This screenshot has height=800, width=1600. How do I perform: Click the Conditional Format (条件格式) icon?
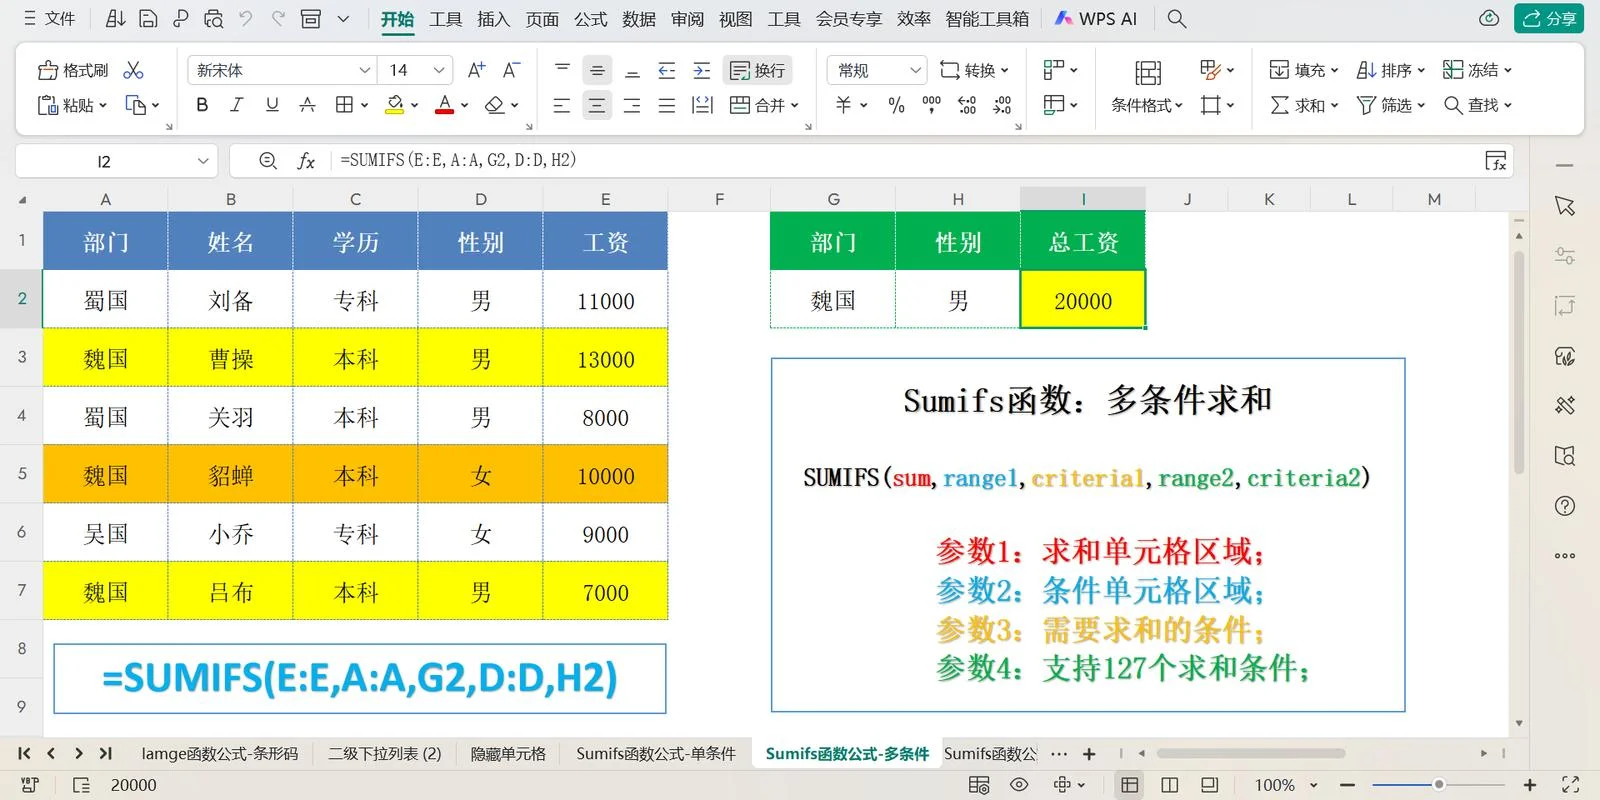(x=1147, y=72)
